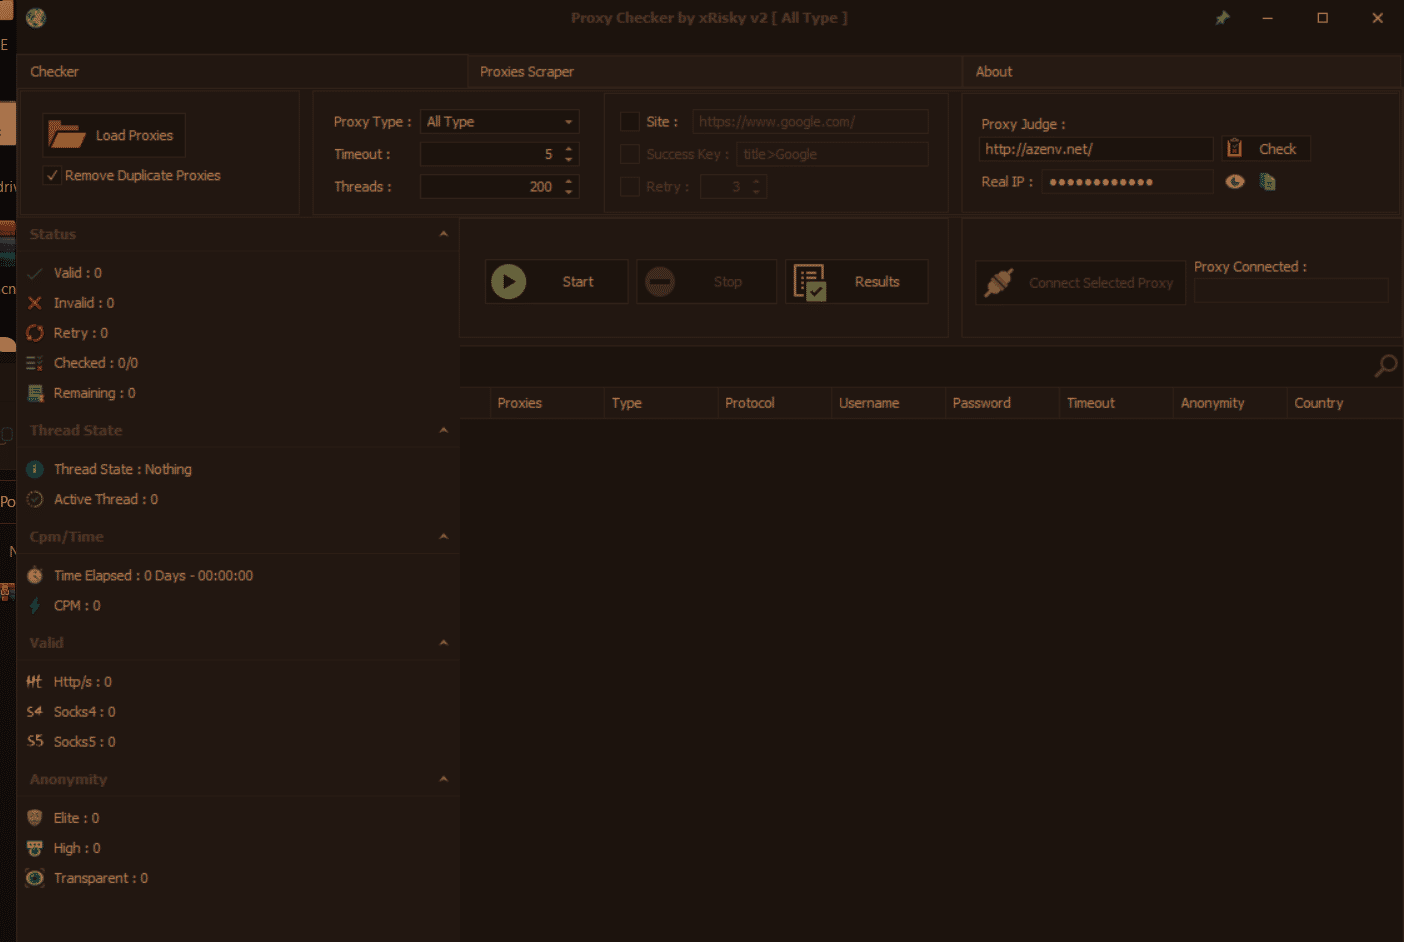Click the Proxy Judge URL field
Image resolution: width=1404 pixels, height=942 pixels.
pos(1095,149)
